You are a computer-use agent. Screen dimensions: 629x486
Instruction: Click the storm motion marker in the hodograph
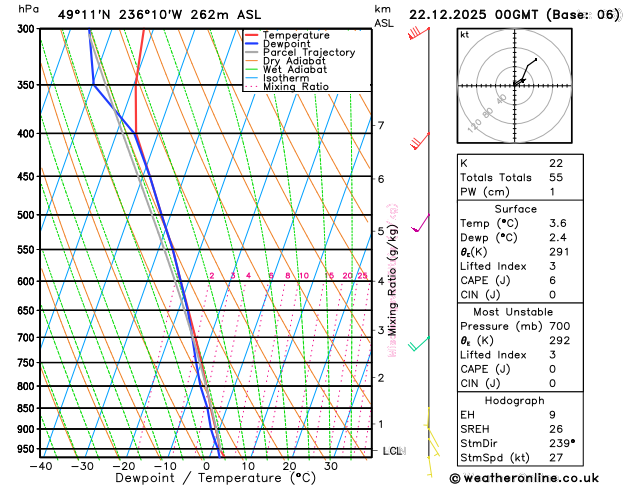pos(522,81)
